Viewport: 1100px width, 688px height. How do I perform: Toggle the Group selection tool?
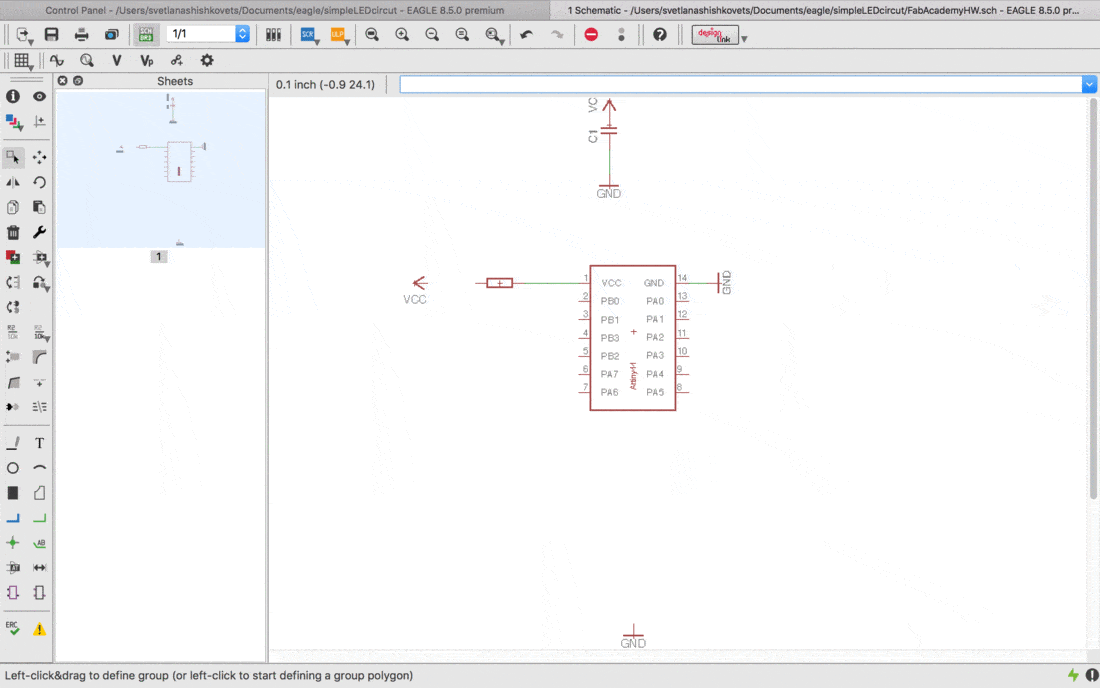(x=13, y=157)
